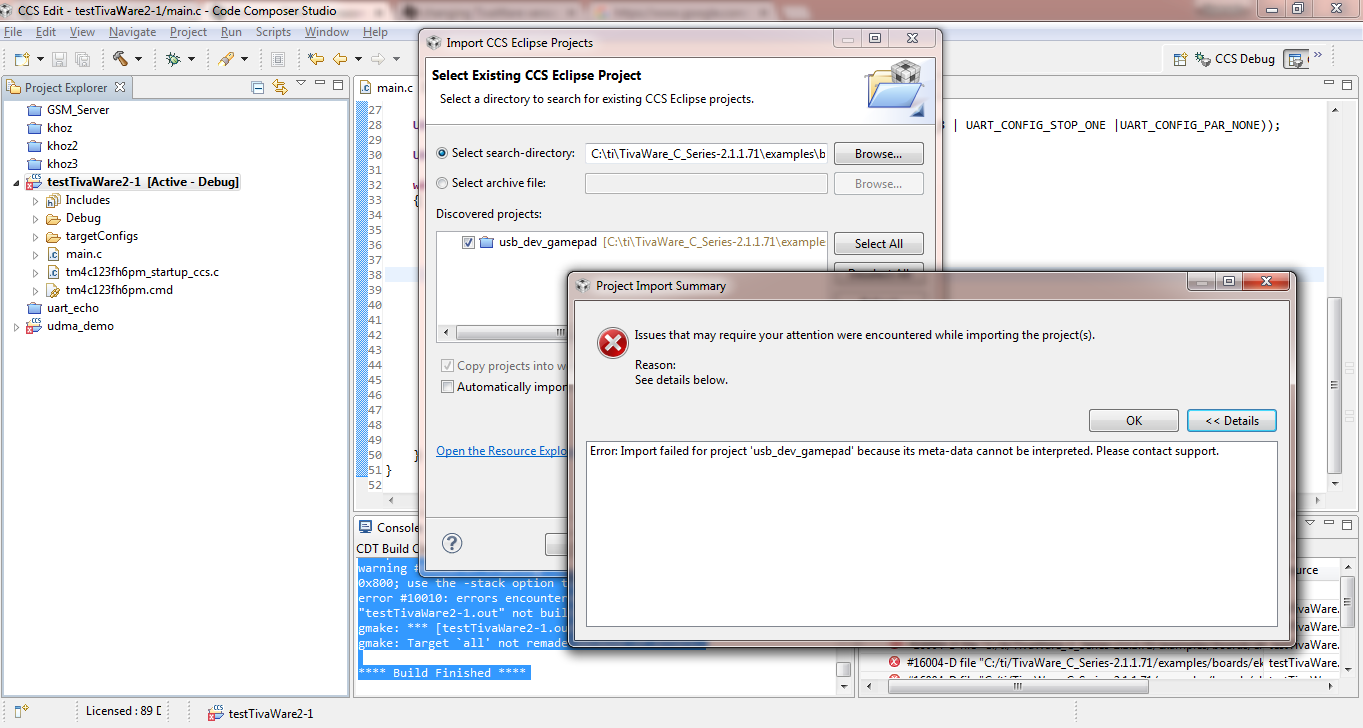Click the Build hammer toolbar icon
Viewport: 1363px width, 728px height.
[x=121, y=59]
